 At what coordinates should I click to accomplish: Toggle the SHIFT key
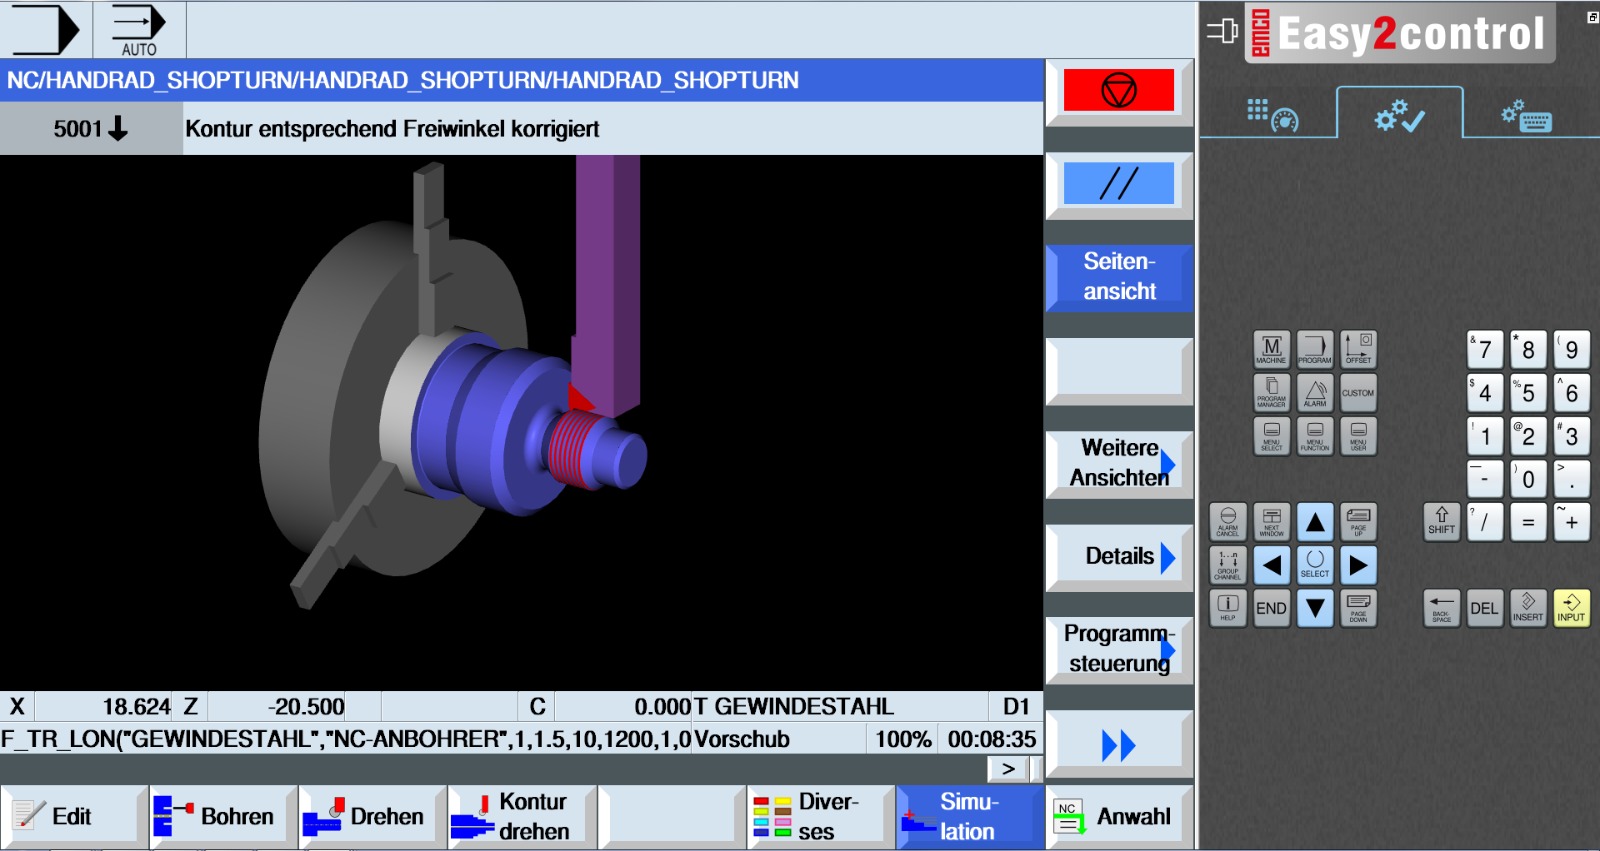(1441, 521)
